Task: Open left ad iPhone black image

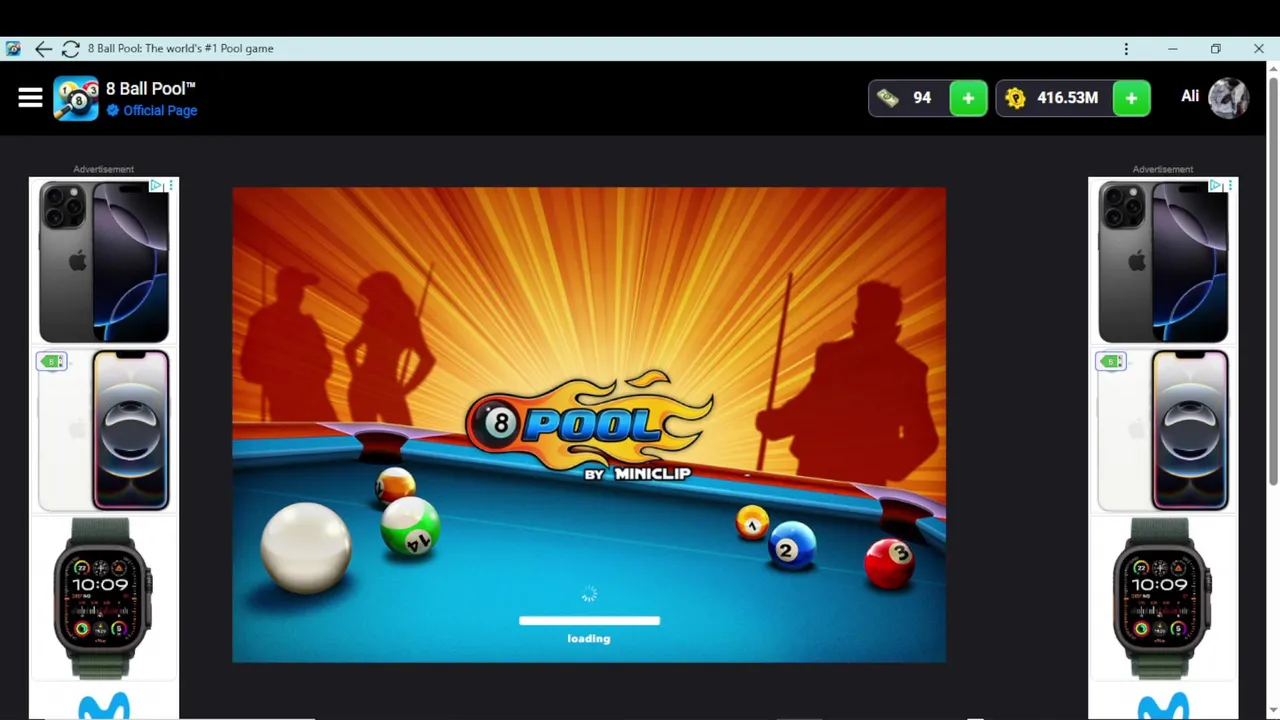Action: tap(104, 262)
